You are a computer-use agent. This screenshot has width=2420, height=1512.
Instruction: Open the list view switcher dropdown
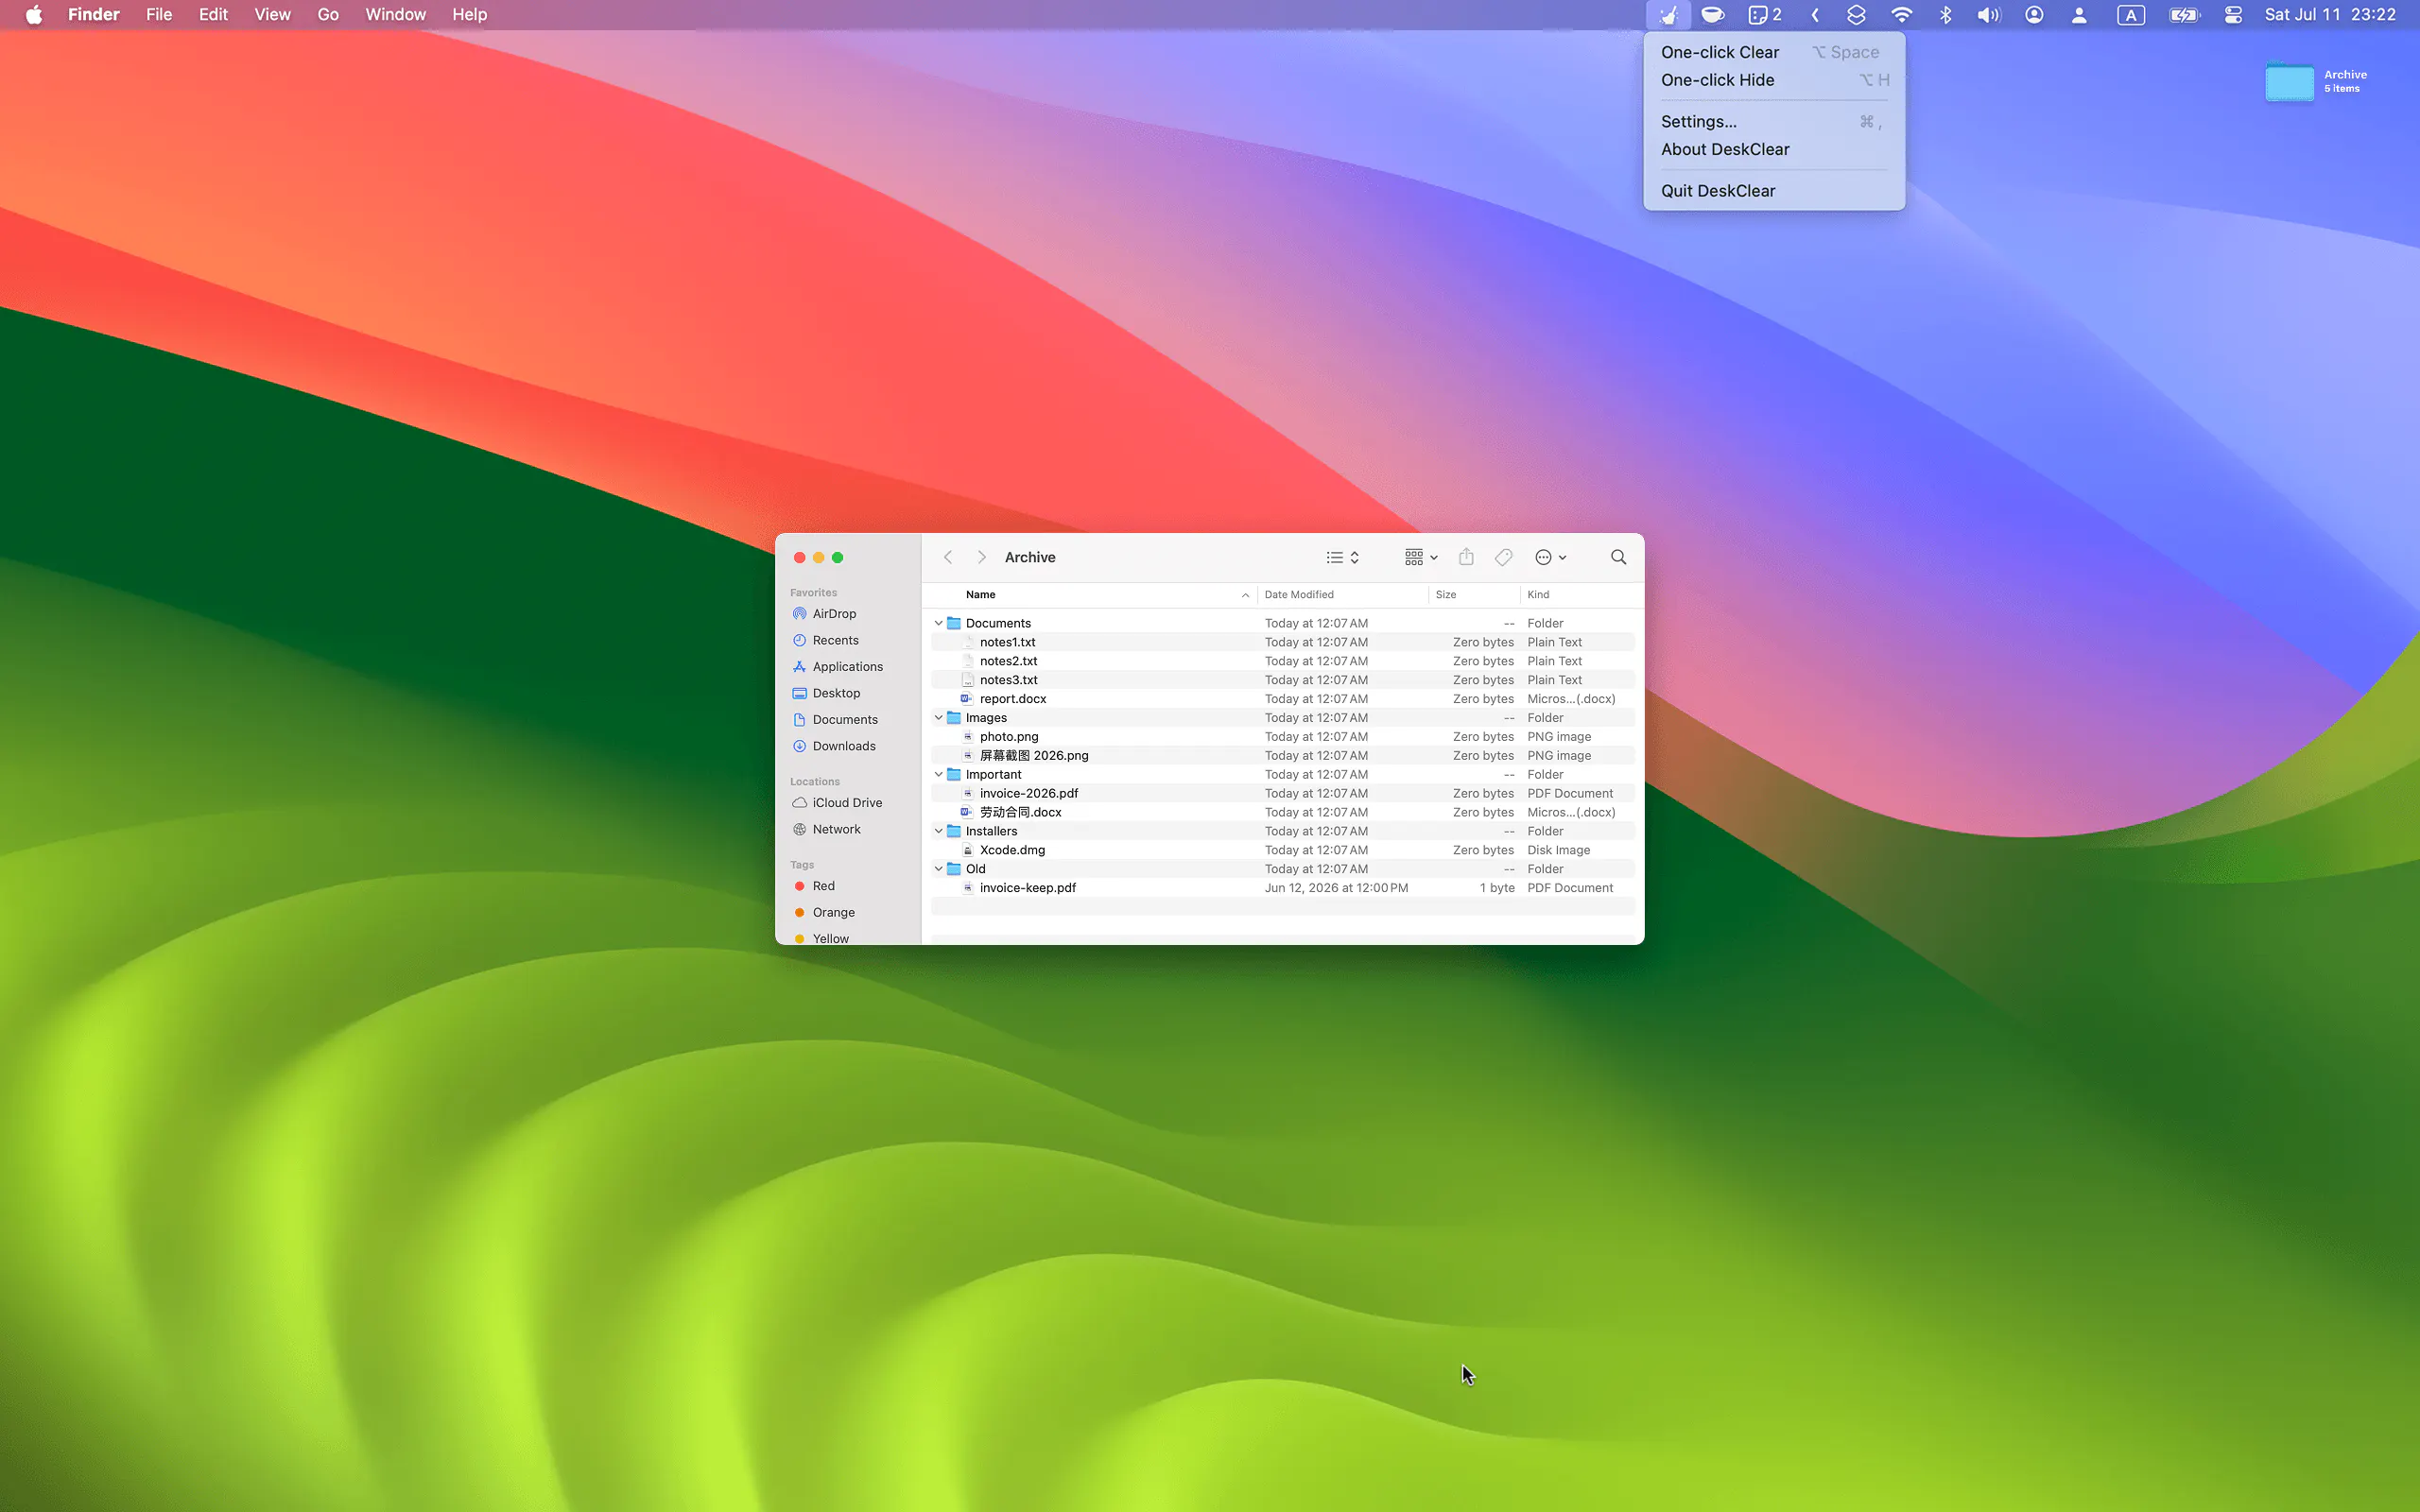1342,557
